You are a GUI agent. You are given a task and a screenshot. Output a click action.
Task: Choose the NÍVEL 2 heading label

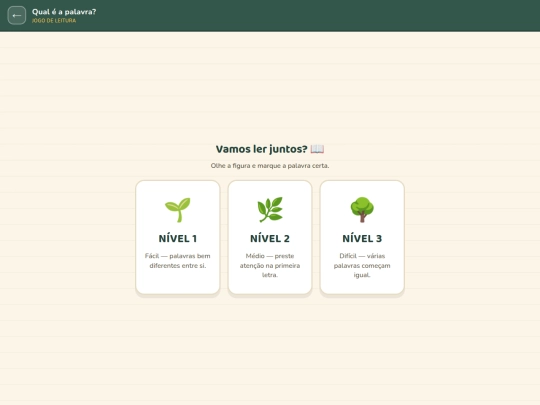point(270,238)
